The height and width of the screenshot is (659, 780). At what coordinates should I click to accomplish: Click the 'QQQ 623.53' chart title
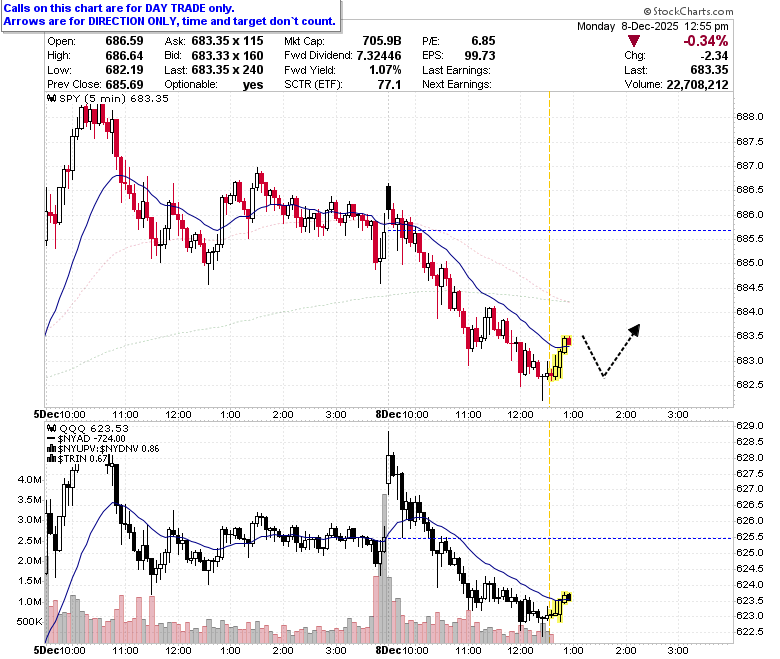(94, 428)
